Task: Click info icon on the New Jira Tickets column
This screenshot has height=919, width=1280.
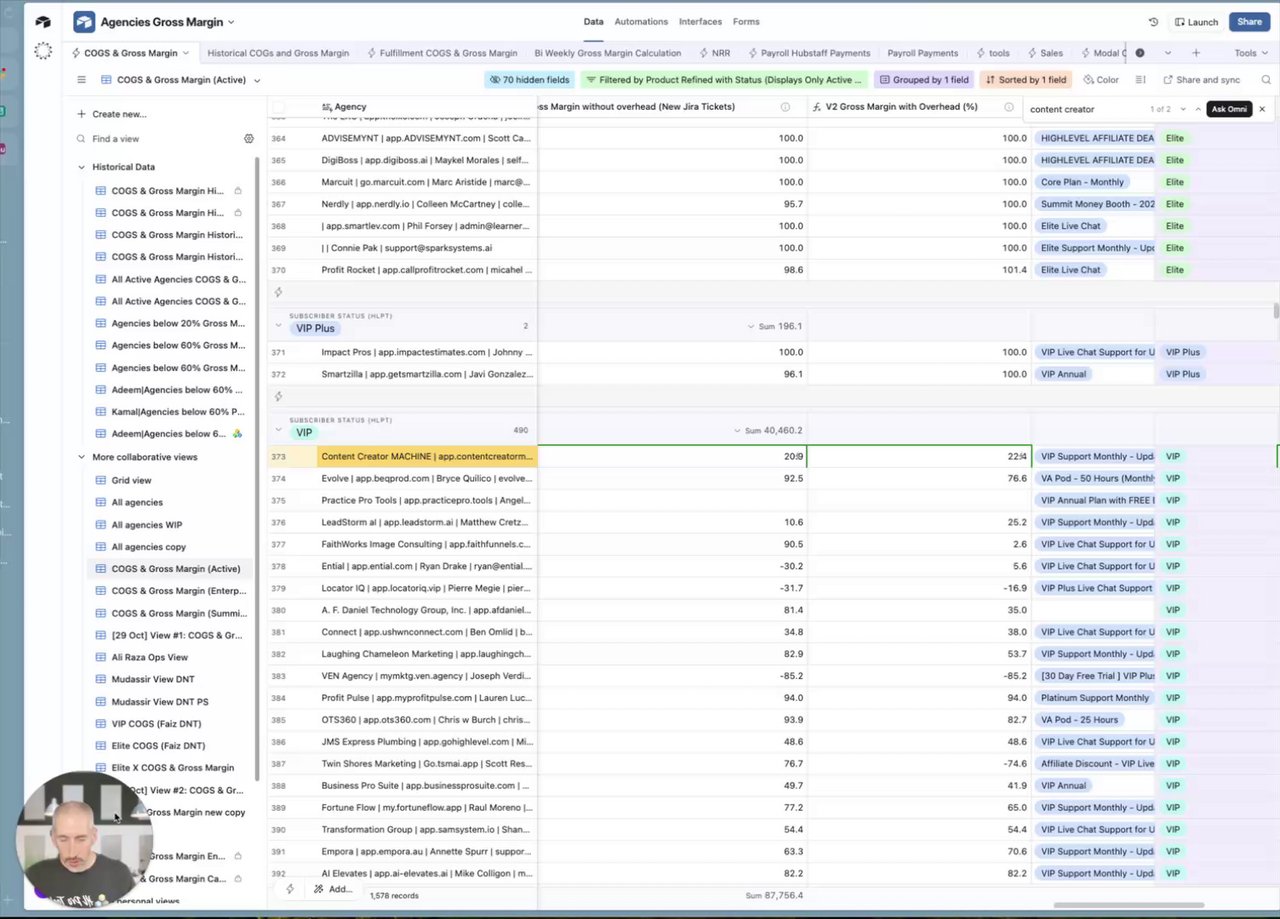Action: pos(785,107)
